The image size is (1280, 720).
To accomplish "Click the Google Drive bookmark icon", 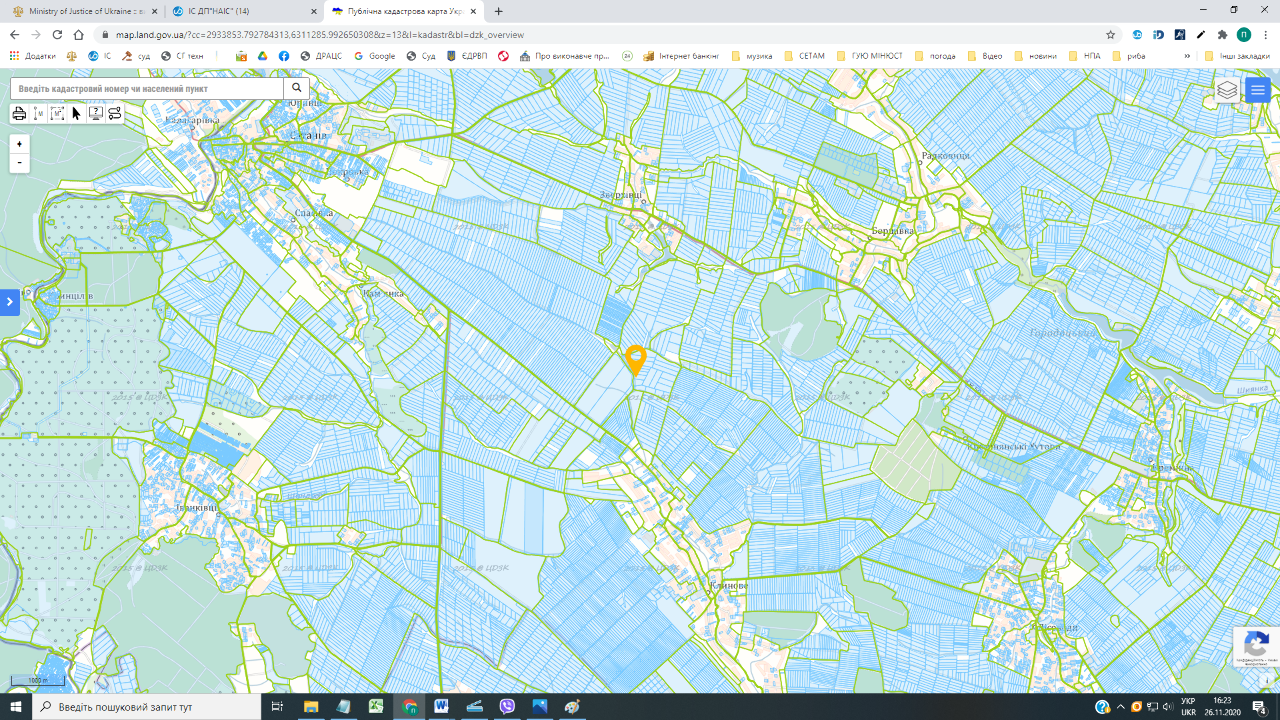I will tap(263, 56).
